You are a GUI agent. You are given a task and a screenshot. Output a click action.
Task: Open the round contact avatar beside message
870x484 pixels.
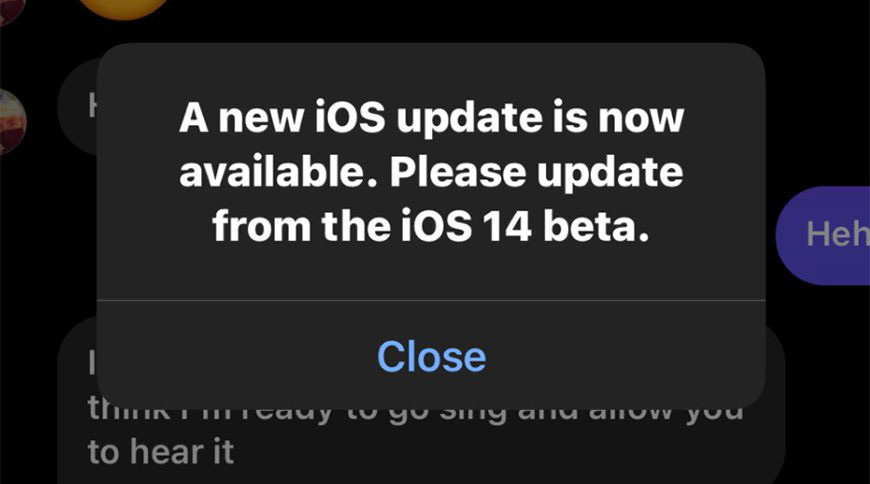point(12,122)
